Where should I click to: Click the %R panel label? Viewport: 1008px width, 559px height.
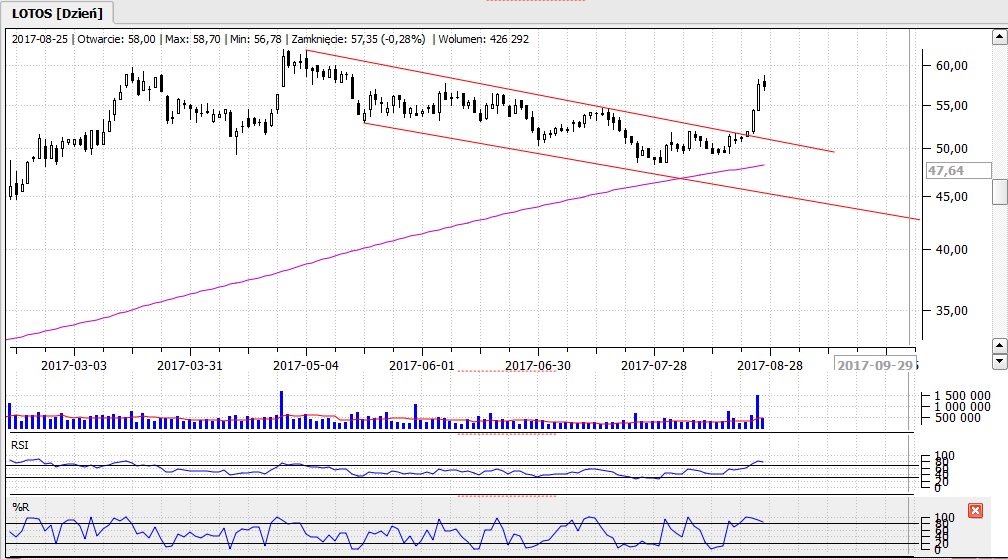pos(19,506)
